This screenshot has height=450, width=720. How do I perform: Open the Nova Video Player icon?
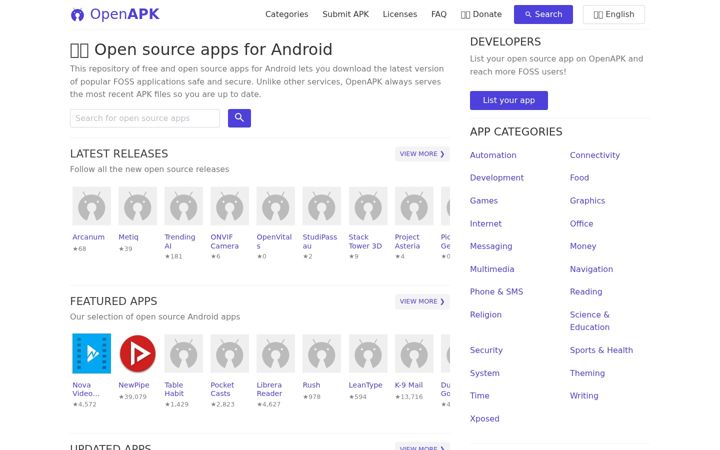pyautogui.click(x=91, y=354)
